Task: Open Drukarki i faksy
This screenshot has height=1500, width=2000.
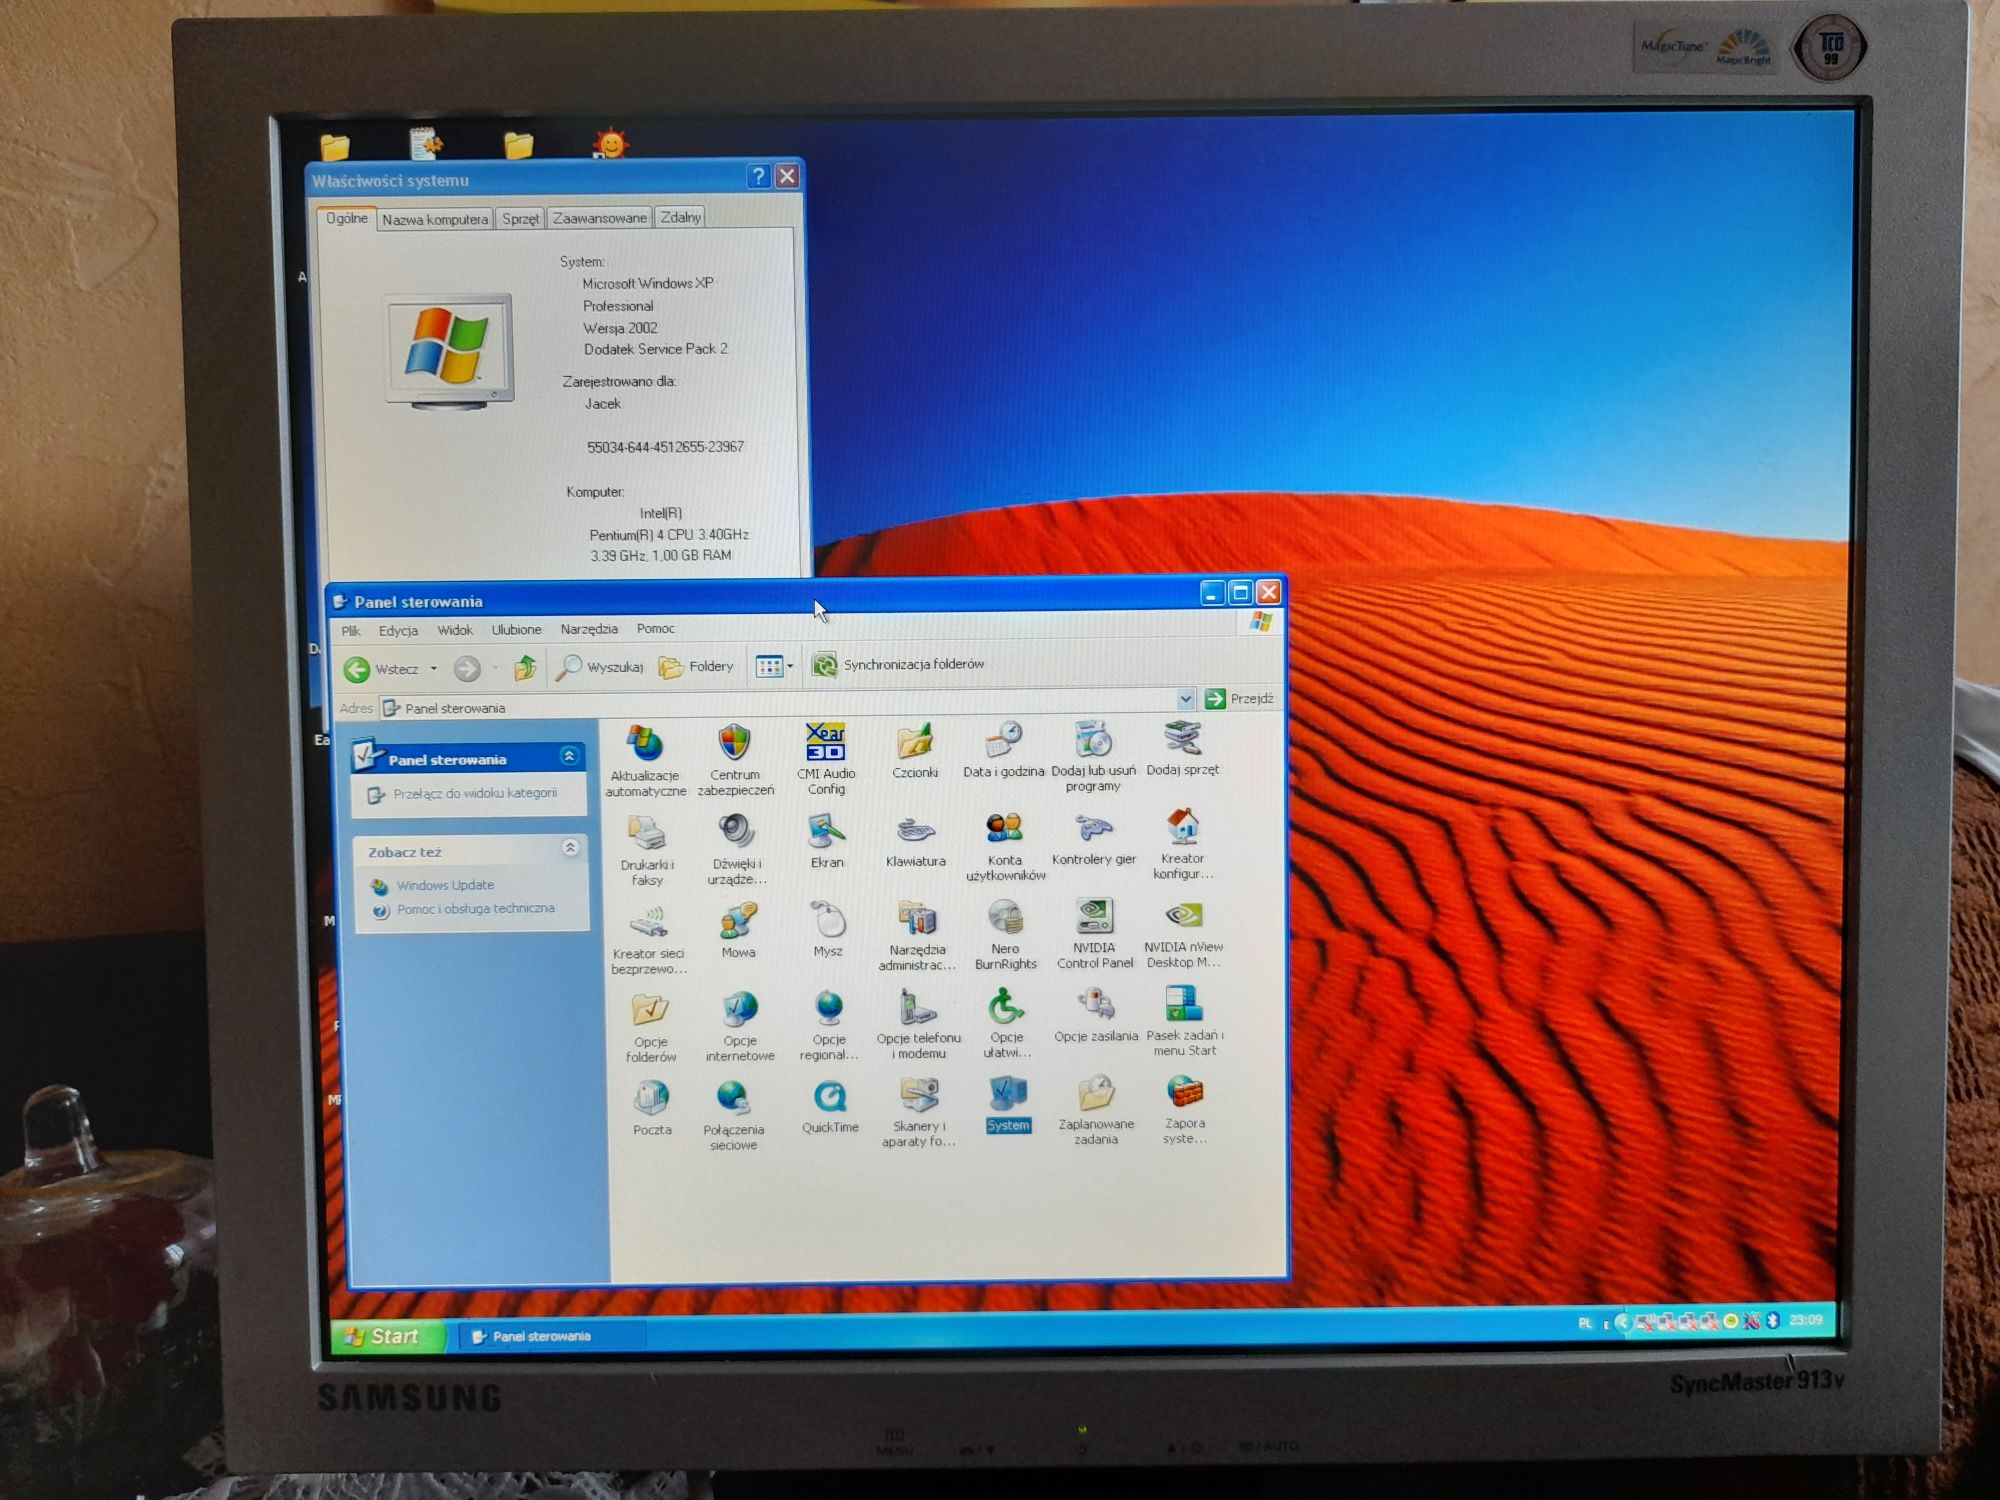Action: [647, 851]
